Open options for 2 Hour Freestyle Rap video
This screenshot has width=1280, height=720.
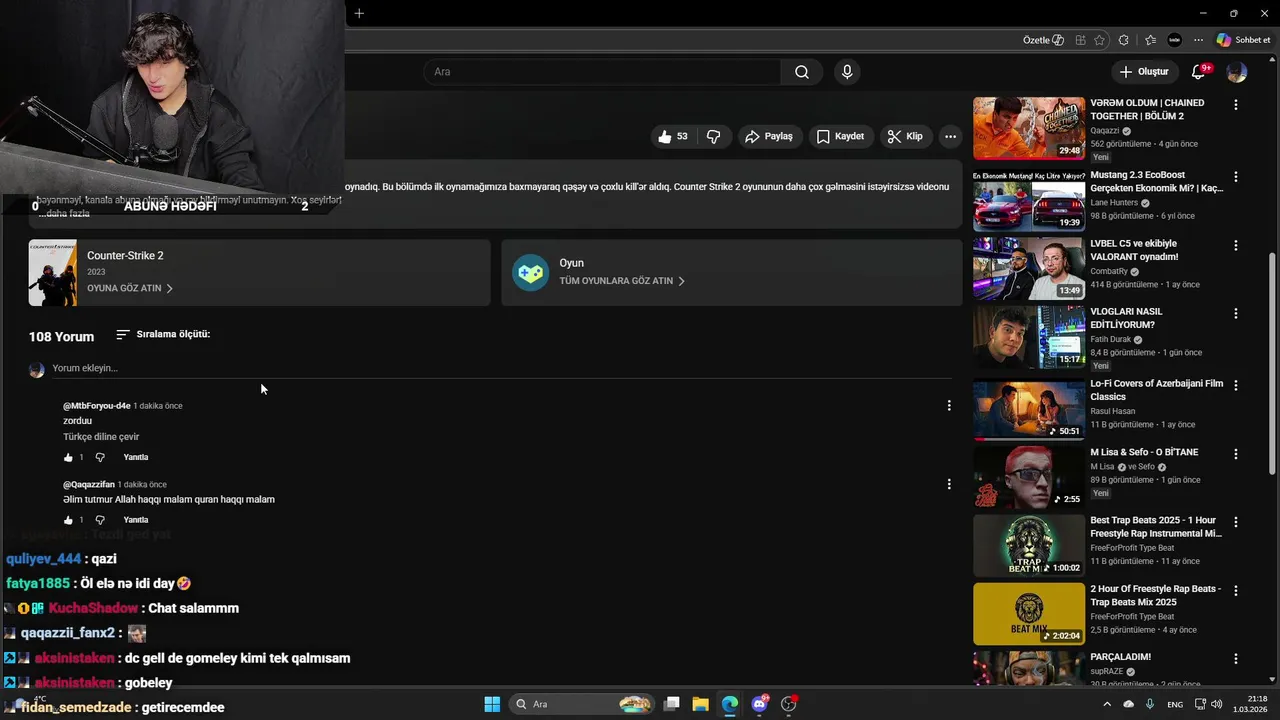[1236, 590]
